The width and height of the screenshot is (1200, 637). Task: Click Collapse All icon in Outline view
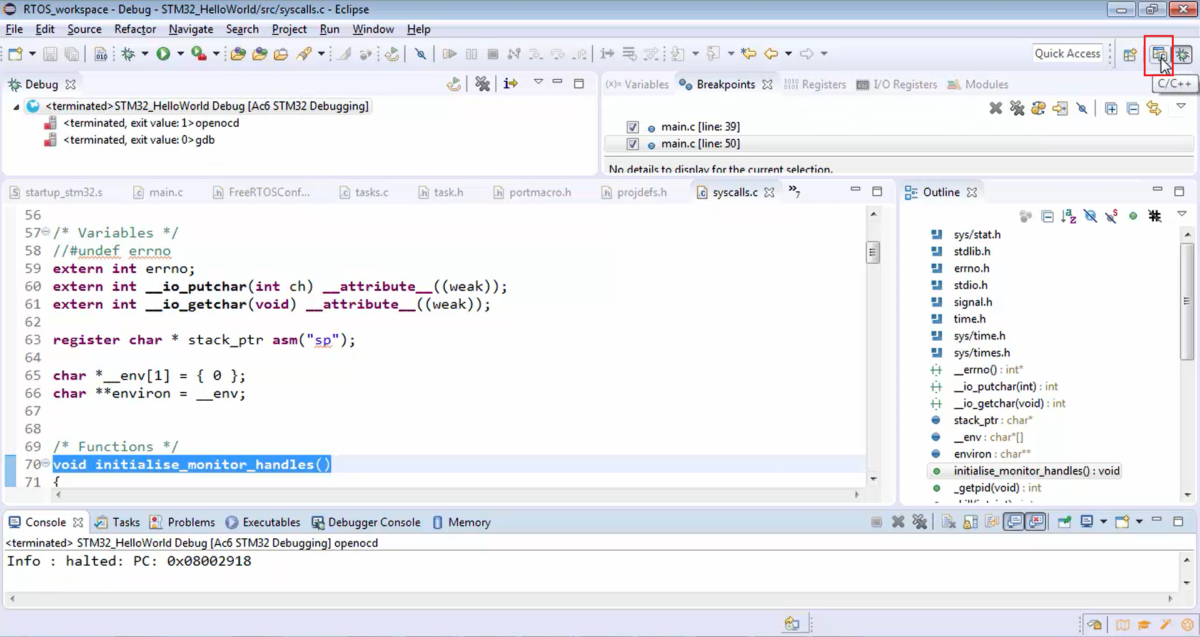click(x=1047, y=216)
